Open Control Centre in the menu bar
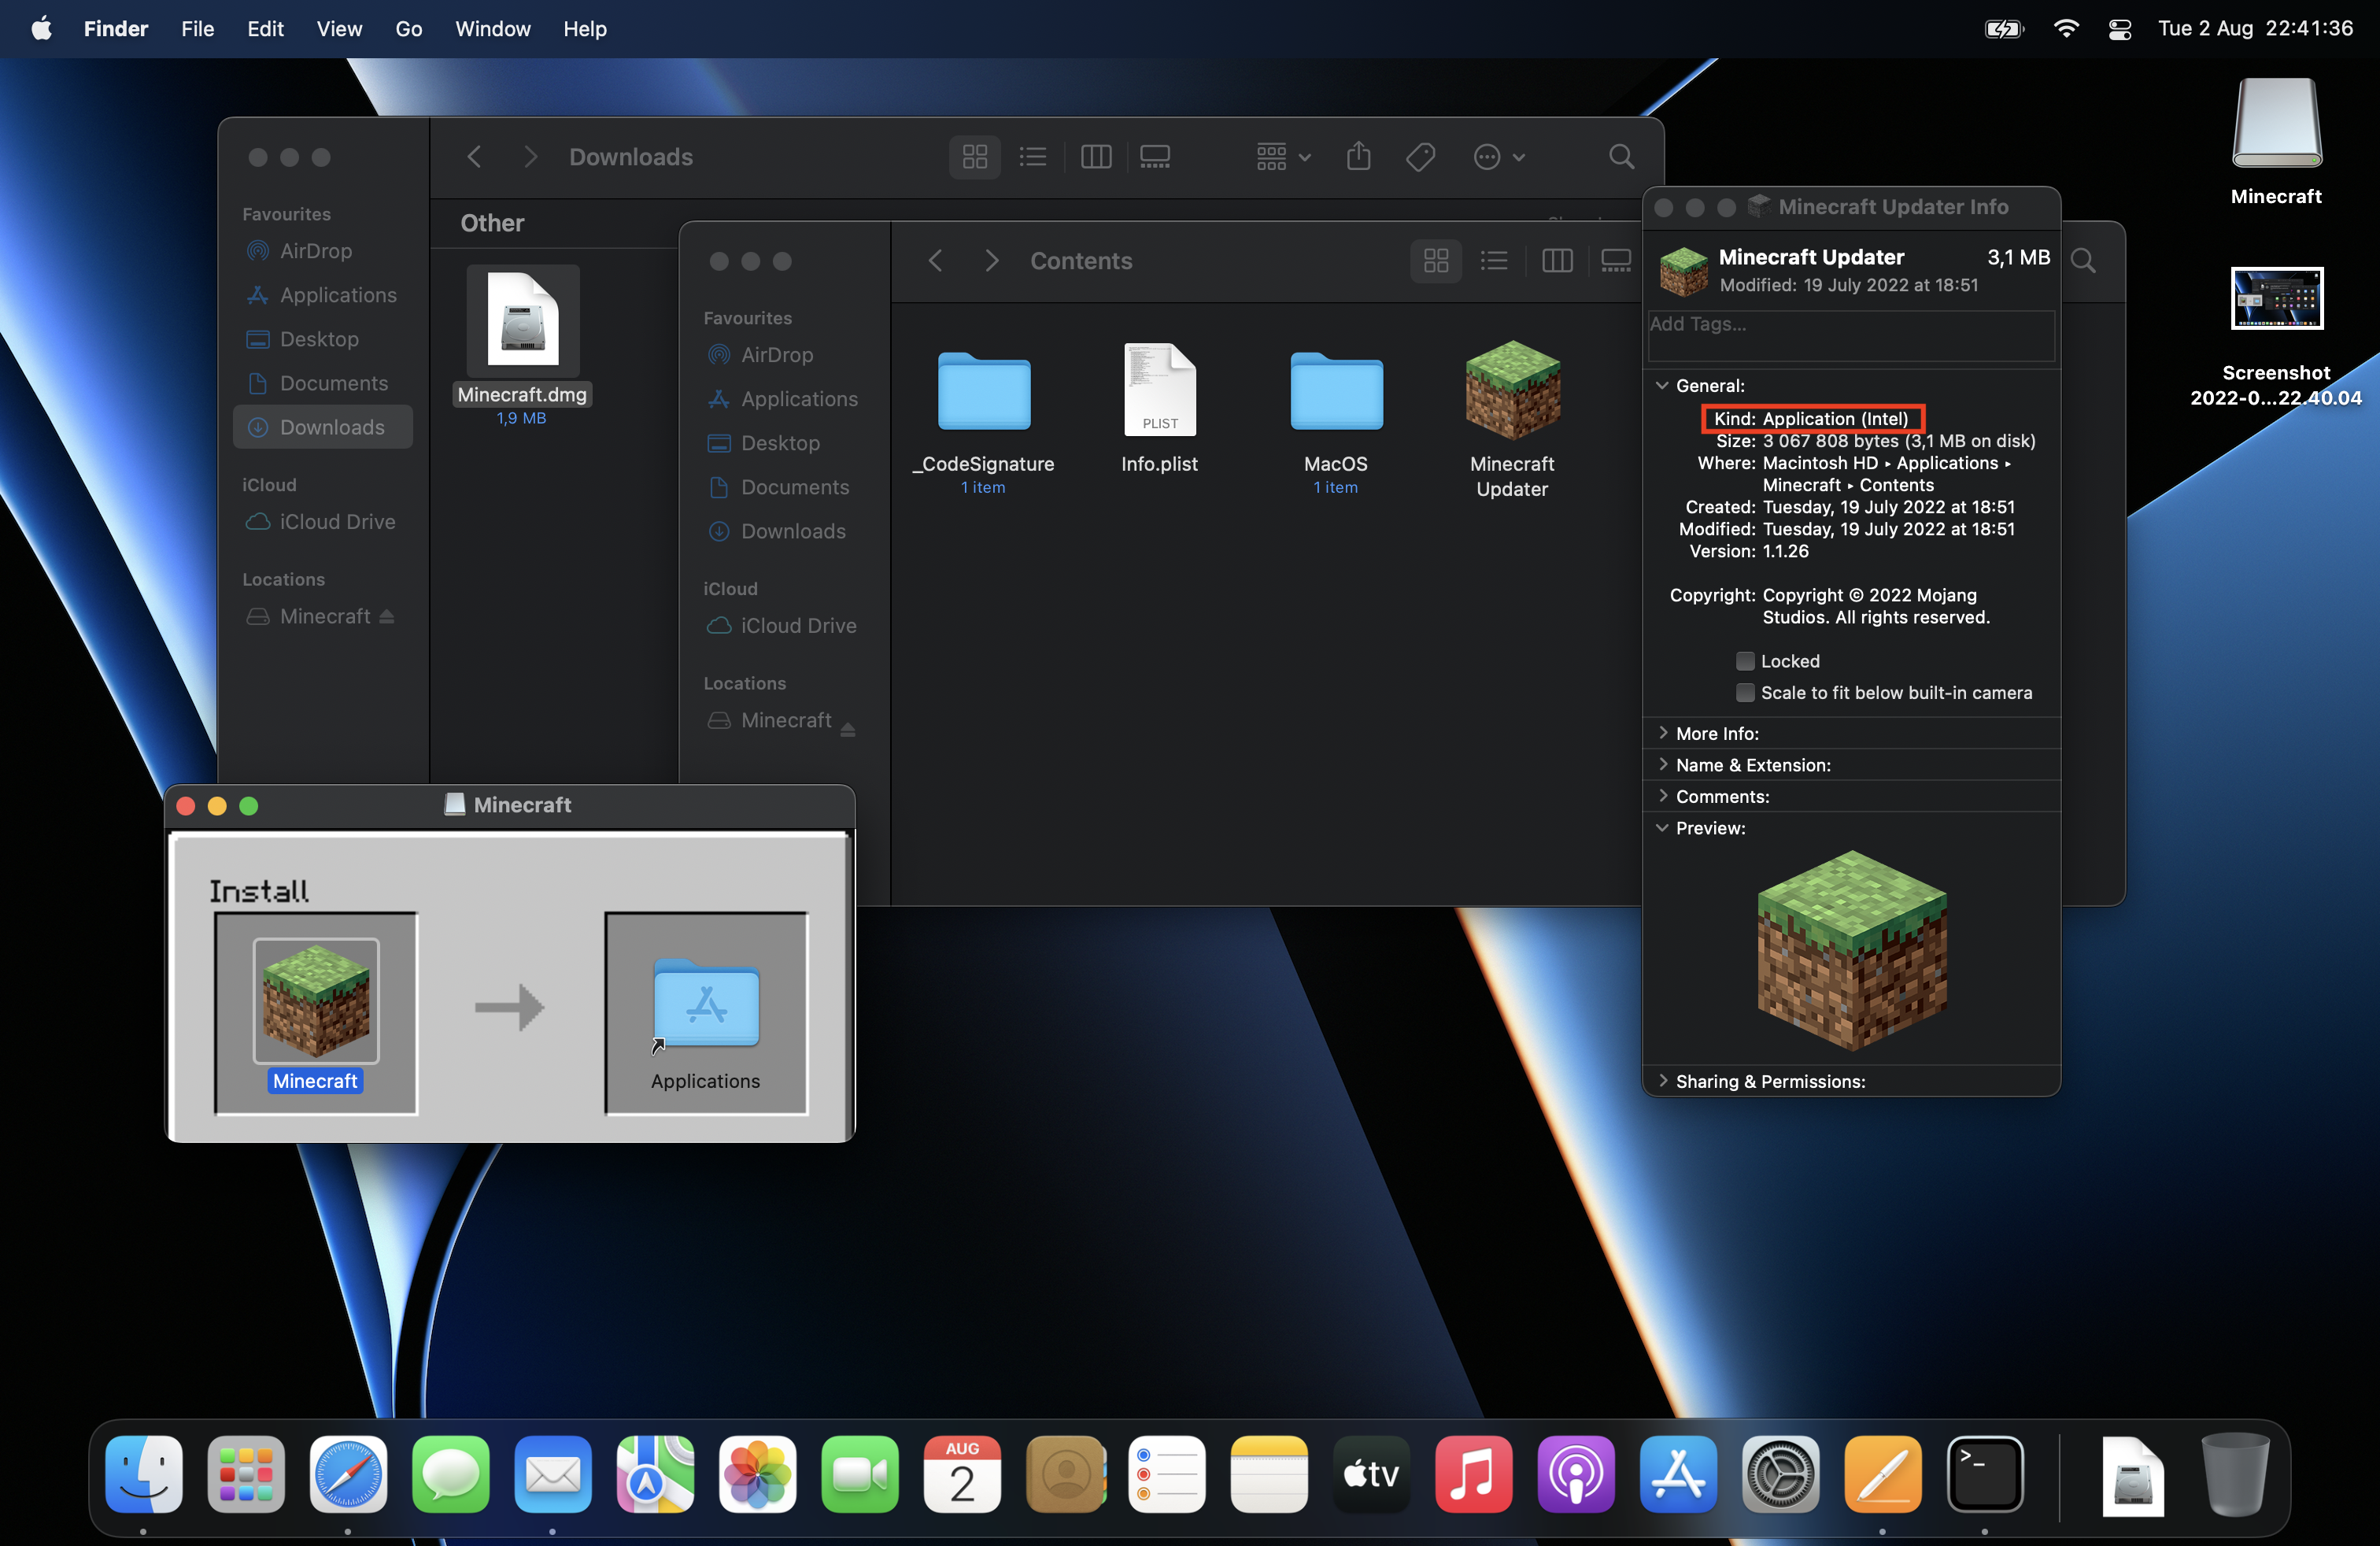This screenshot has height=1546, width=2380. [2119, 29]
